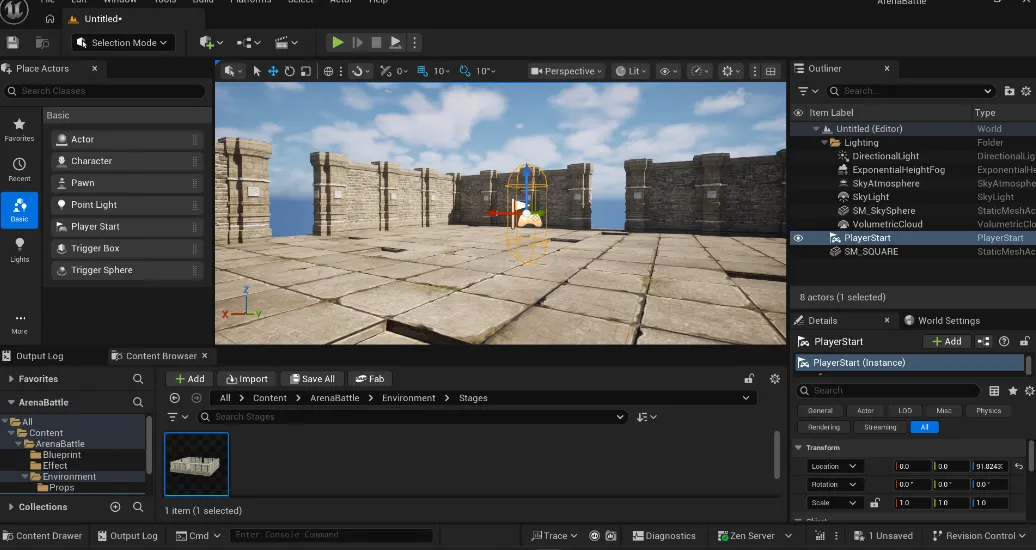Open the Recent category in Place Actors
The height and width of the screenshot is (550, 1036).
(x=19, y=169)
